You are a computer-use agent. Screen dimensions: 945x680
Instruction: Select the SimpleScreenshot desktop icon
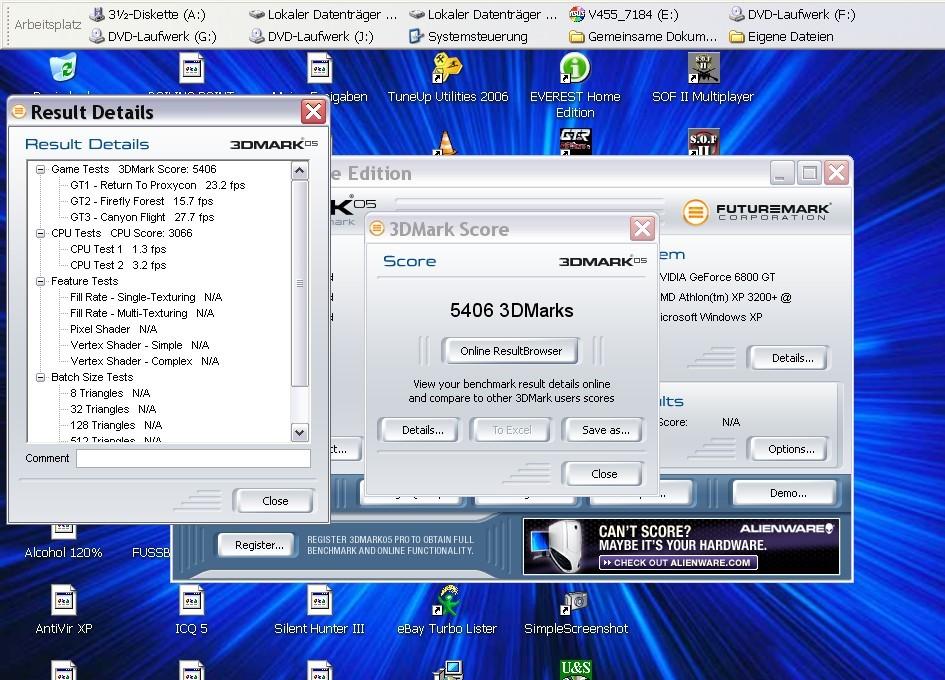576,610
